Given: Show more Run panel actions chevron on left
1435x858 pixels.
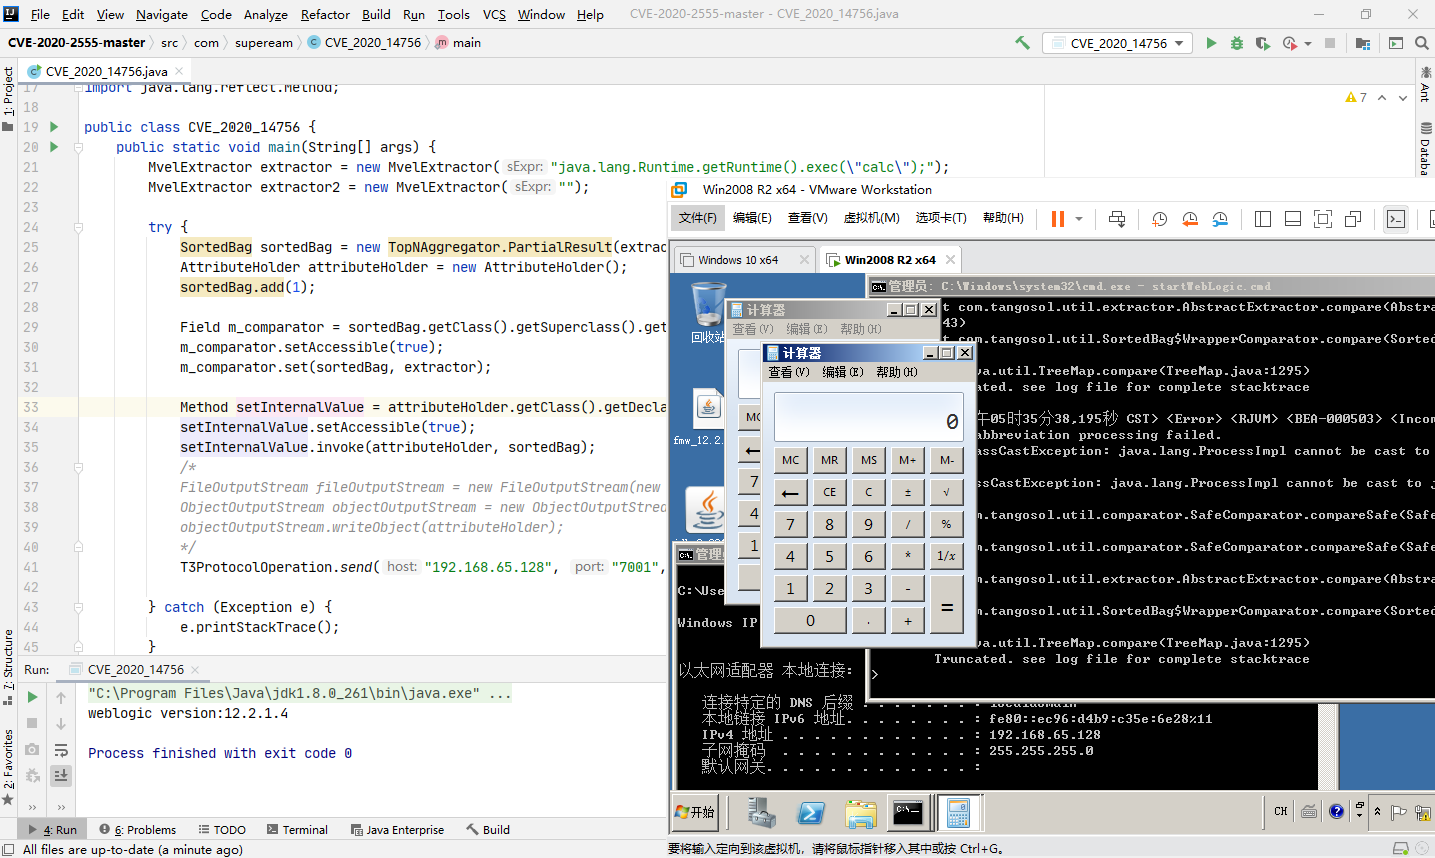Looking at the screenshot, I should [x=32, y=806].
